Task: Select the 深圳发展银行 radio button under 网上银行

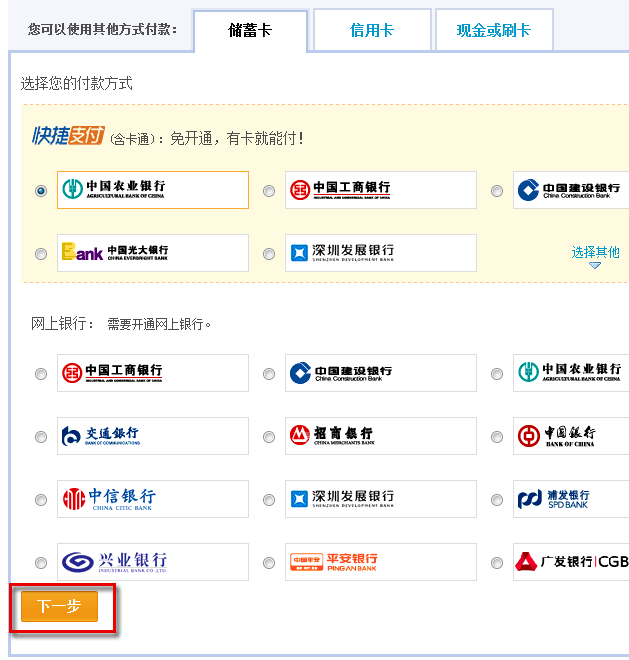Action: click(x=269, y=499)
